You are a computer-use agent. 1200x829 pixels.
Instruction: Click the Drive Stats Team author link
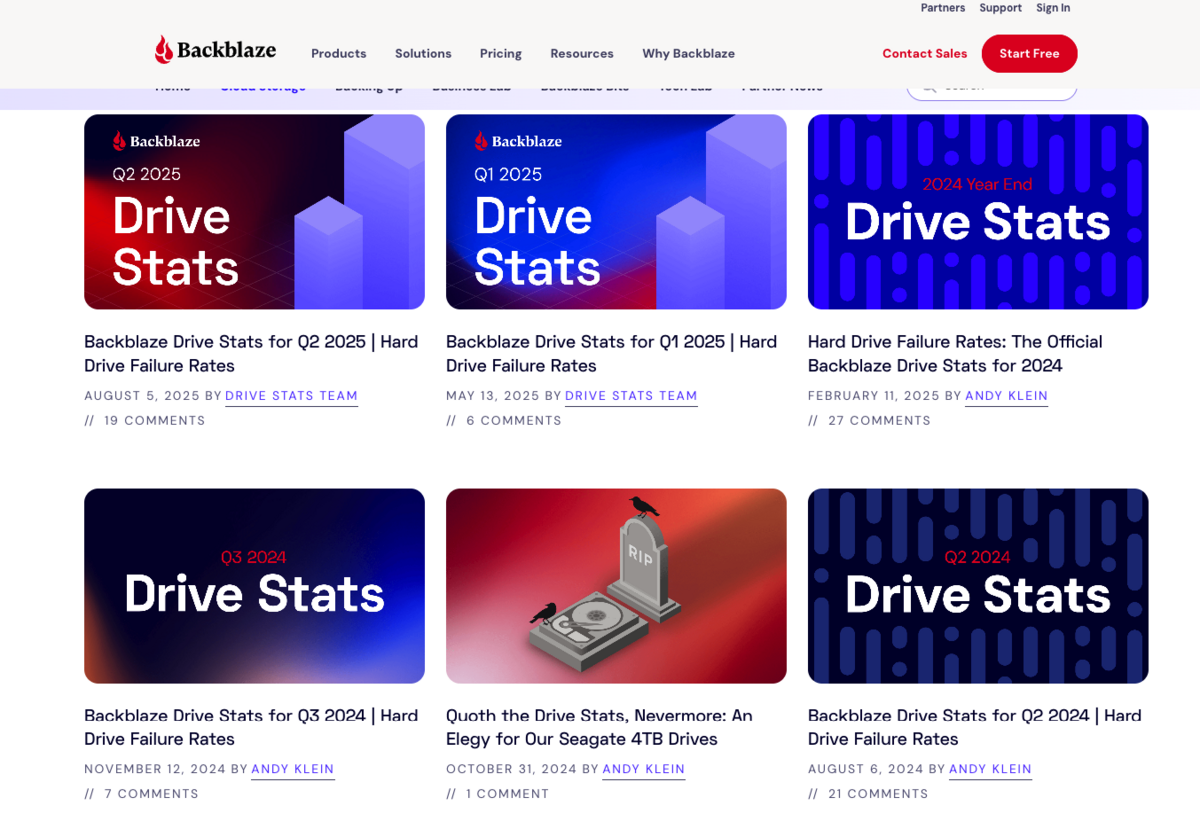pyautogui.click(x=291, y=396)
